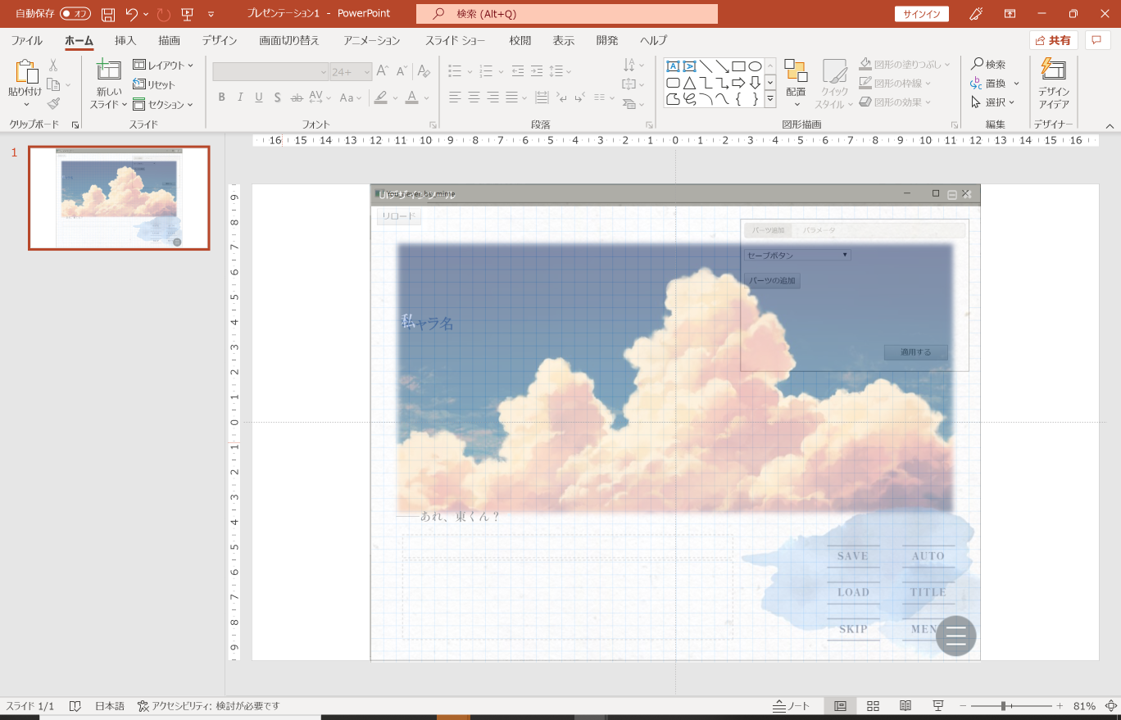Open reading view from status bar
Screen dimensions: 1121x720
click(x=905, y=706)
